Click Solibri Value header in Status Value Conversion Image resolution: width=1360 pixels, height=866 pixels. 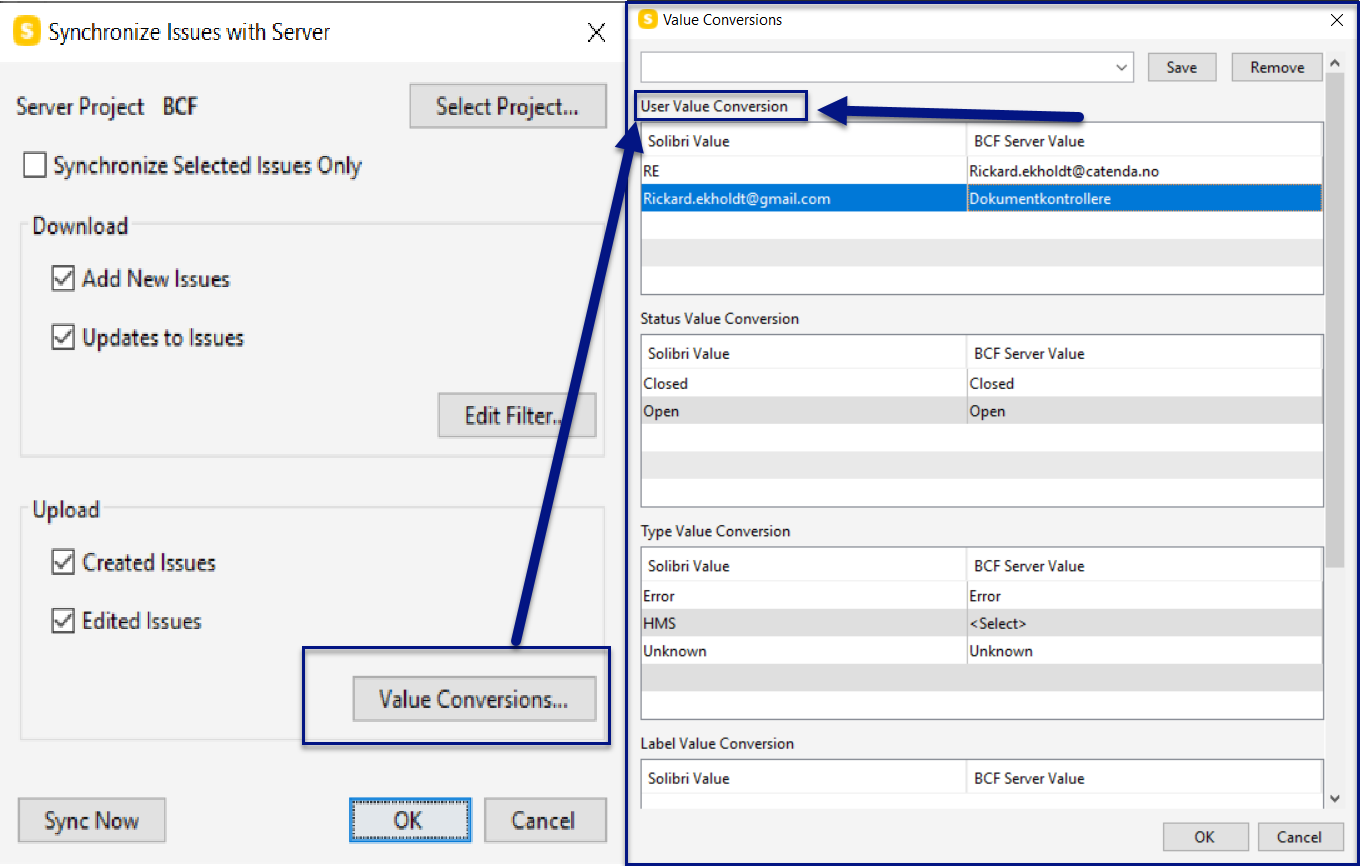tap(804, 353)
